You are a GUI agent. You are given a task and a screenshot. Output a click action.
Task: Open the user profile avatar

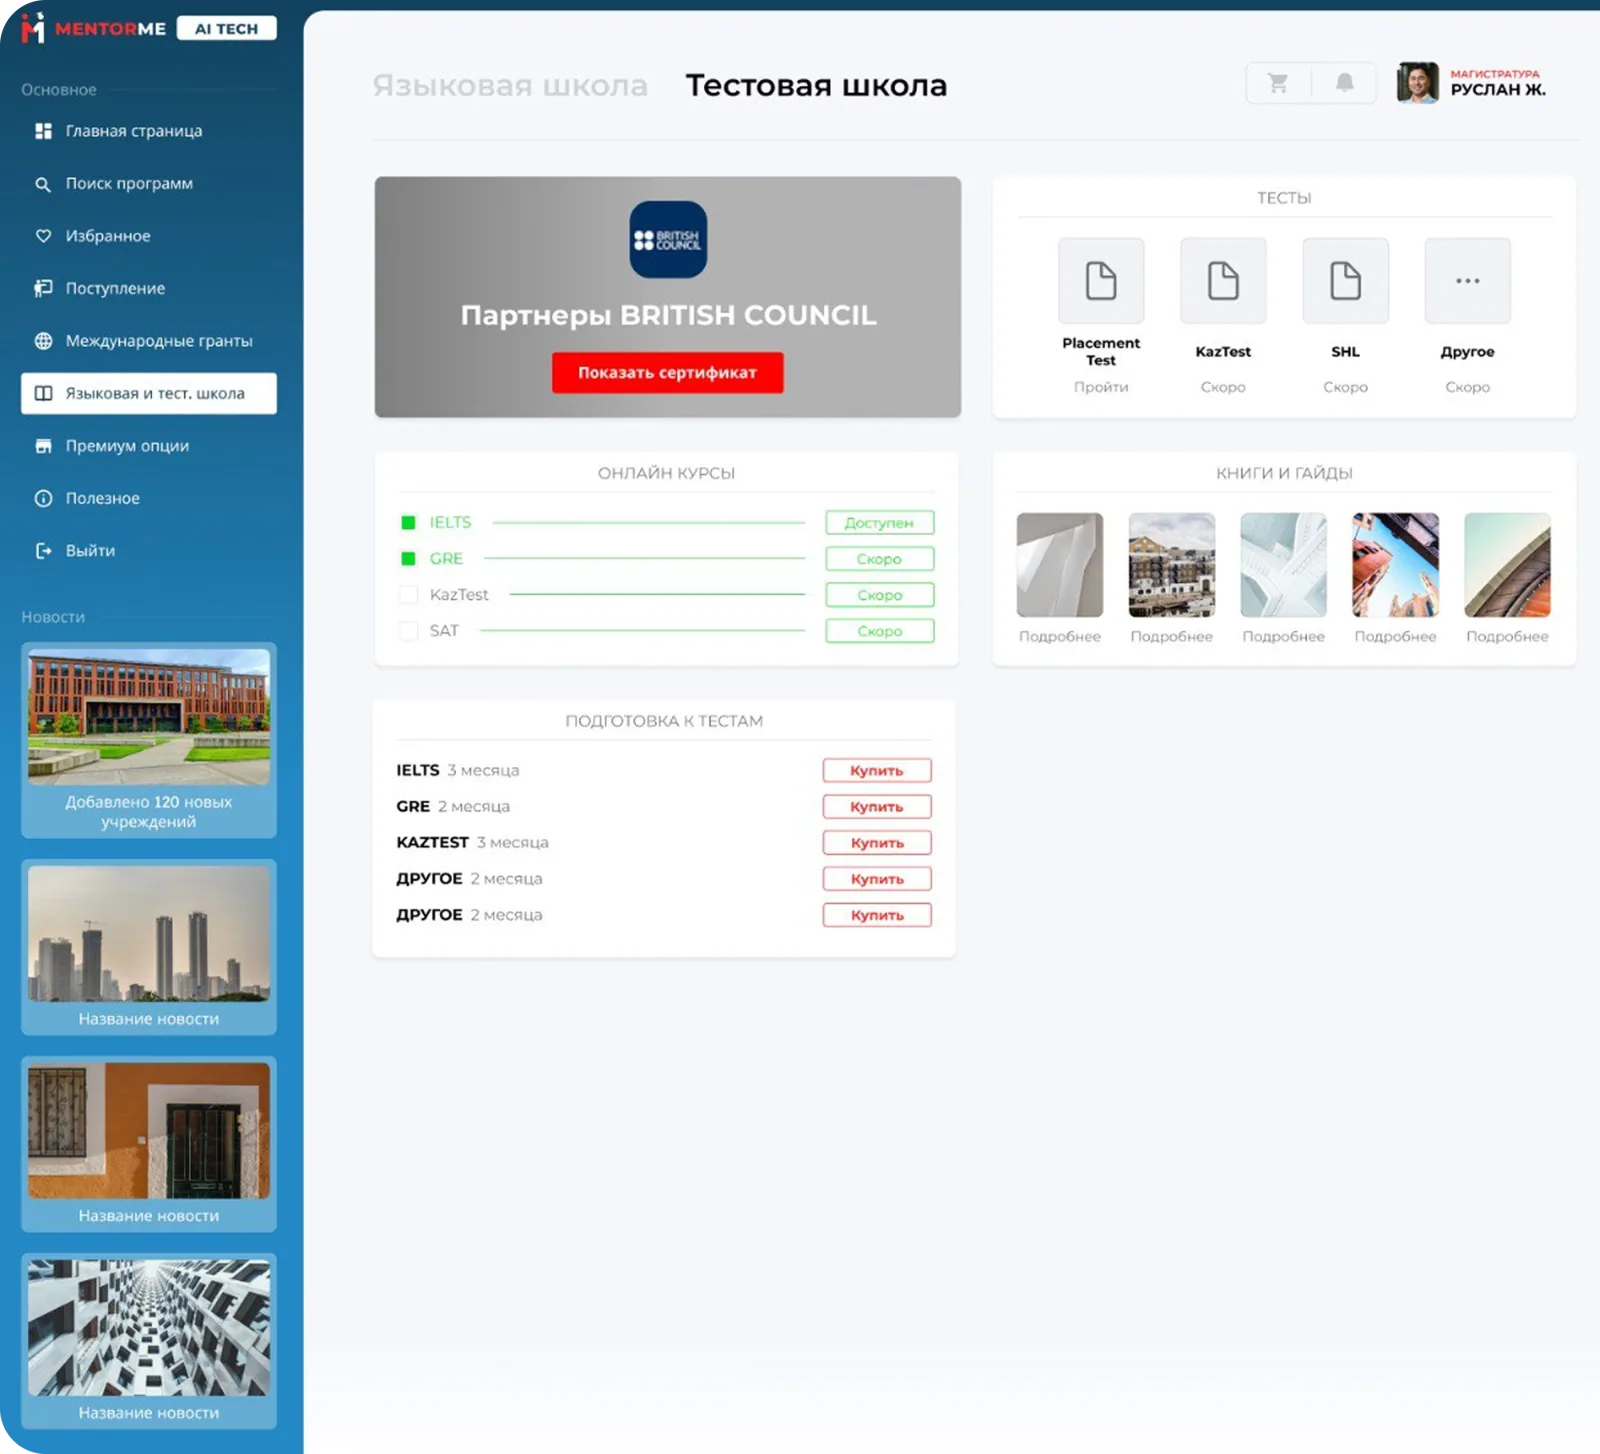coord(1417,83)
